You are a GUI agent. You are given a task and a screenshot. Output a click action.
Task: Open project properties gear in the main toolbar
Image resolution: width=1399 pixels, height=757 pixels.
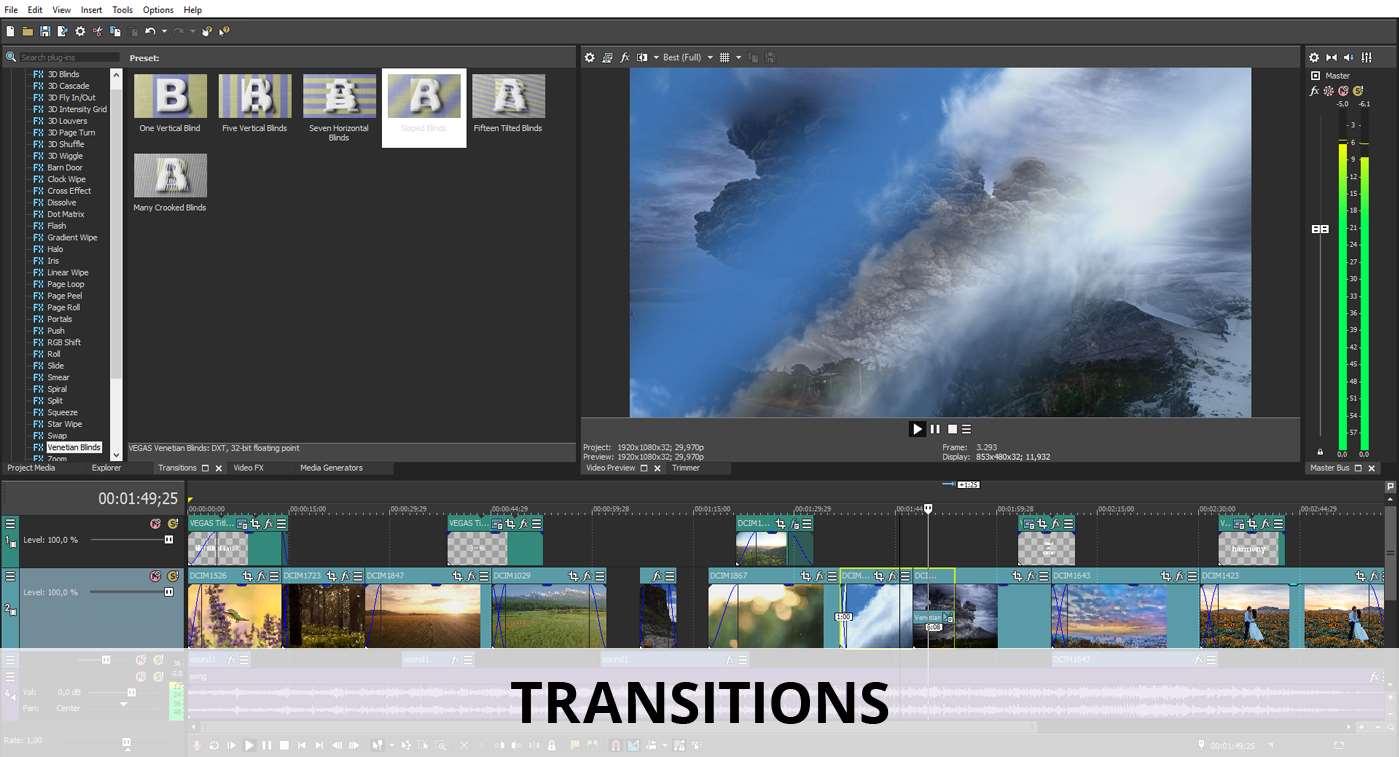(x=80, y=31)
